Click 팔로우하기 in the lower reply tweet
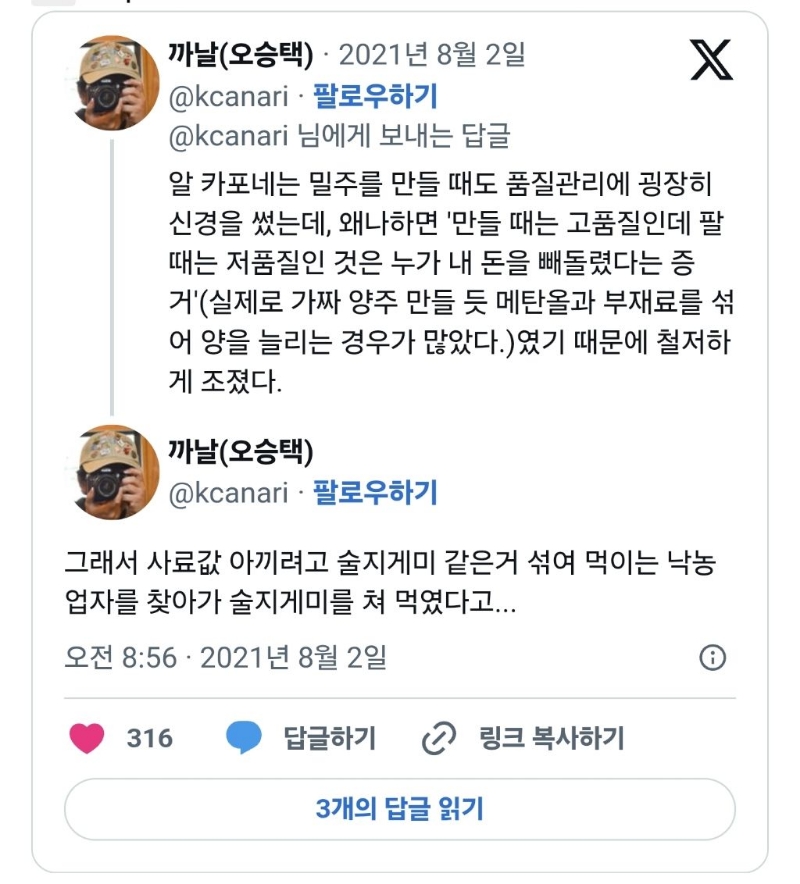 point(375,492)
